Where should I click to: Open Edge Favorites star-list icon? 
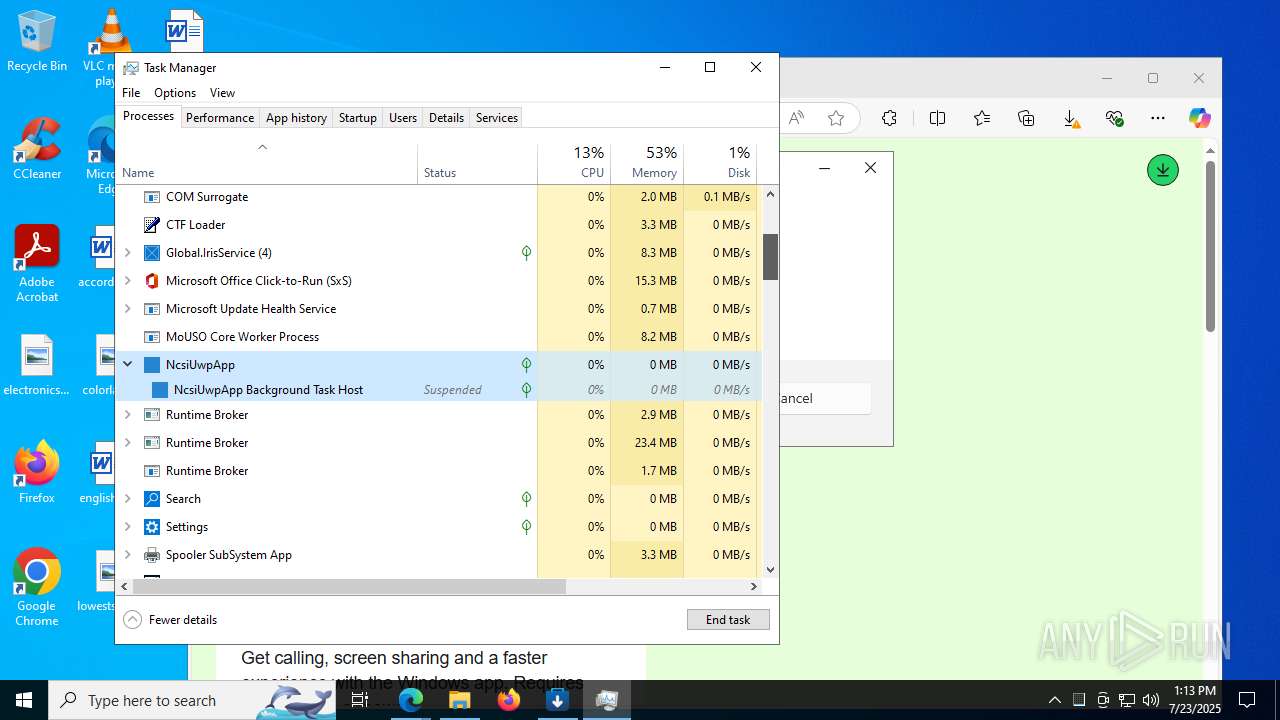982,118
